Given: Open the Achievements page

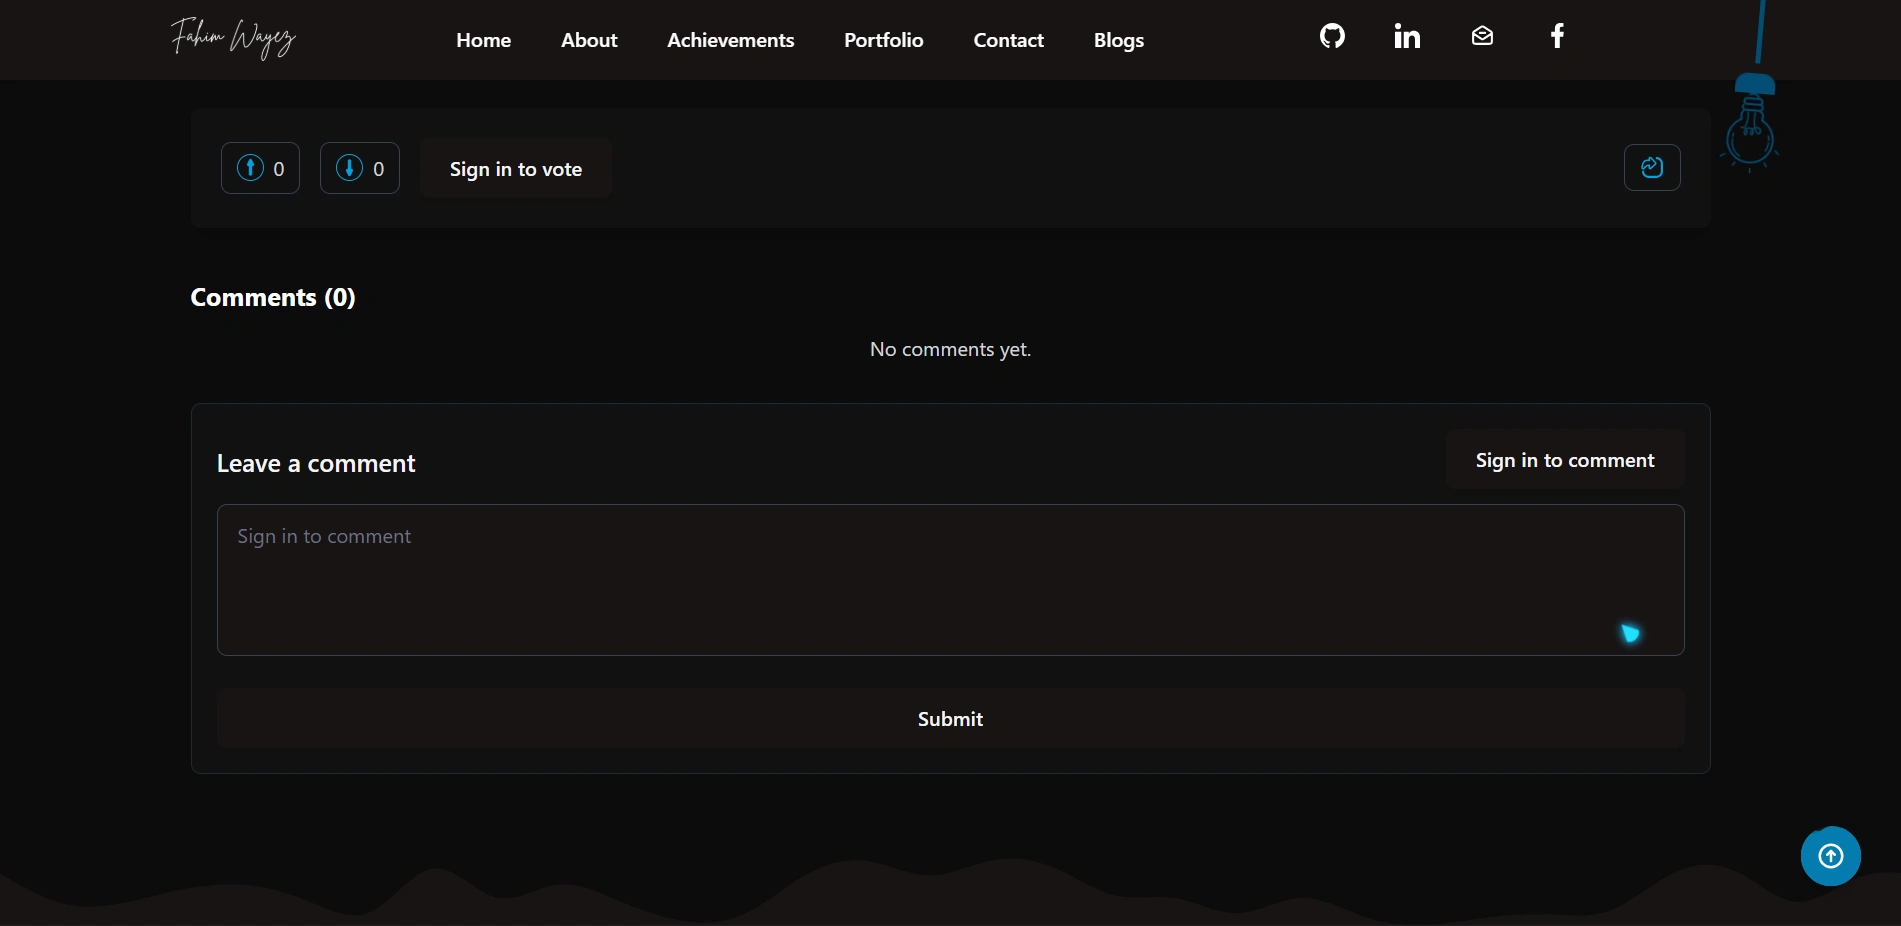Looking at the screenshot, I should (730, 40).
